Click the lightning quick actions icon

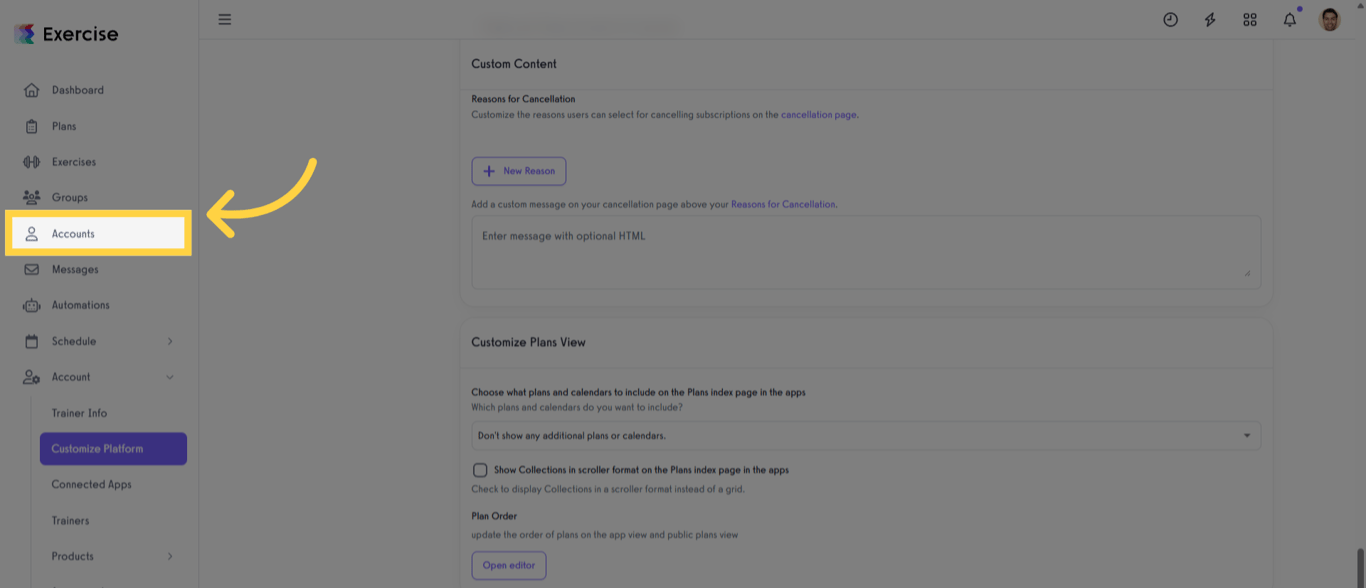point(1210,19)
